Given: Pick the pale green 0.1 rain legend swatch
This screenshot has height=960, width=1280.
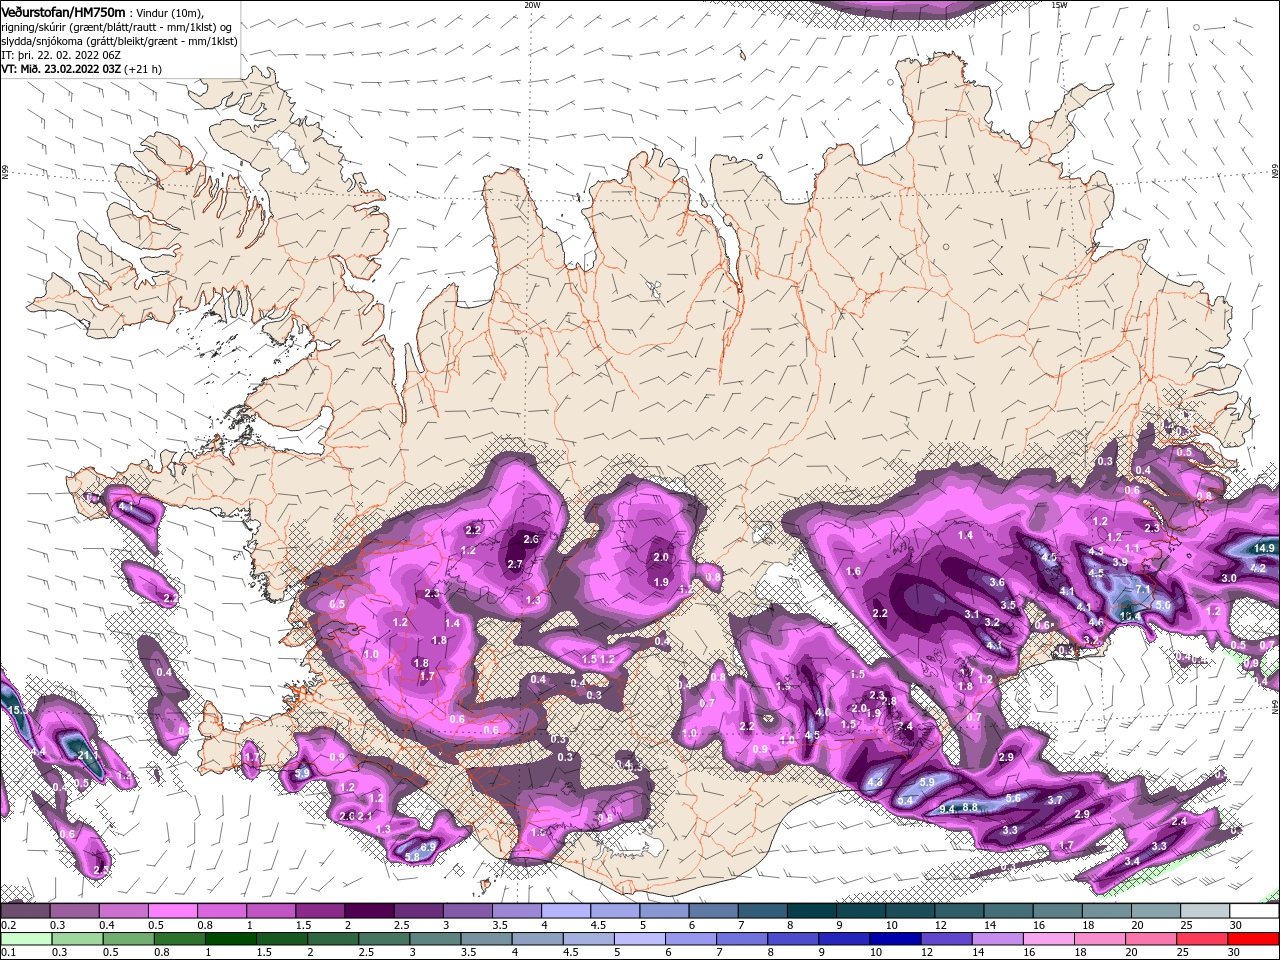Looking at the screenshot, I should (x=26, y=939).
